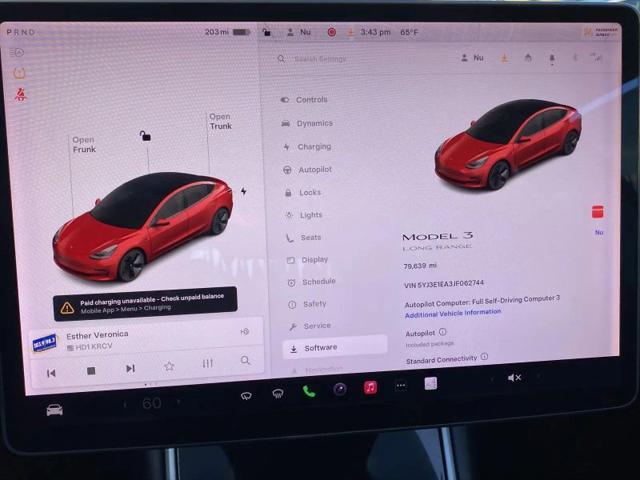Tap the red Sentry mode recording icon
Image resolution: width=640 pixels, height=480 pixels.
click(x=331, y=32)
